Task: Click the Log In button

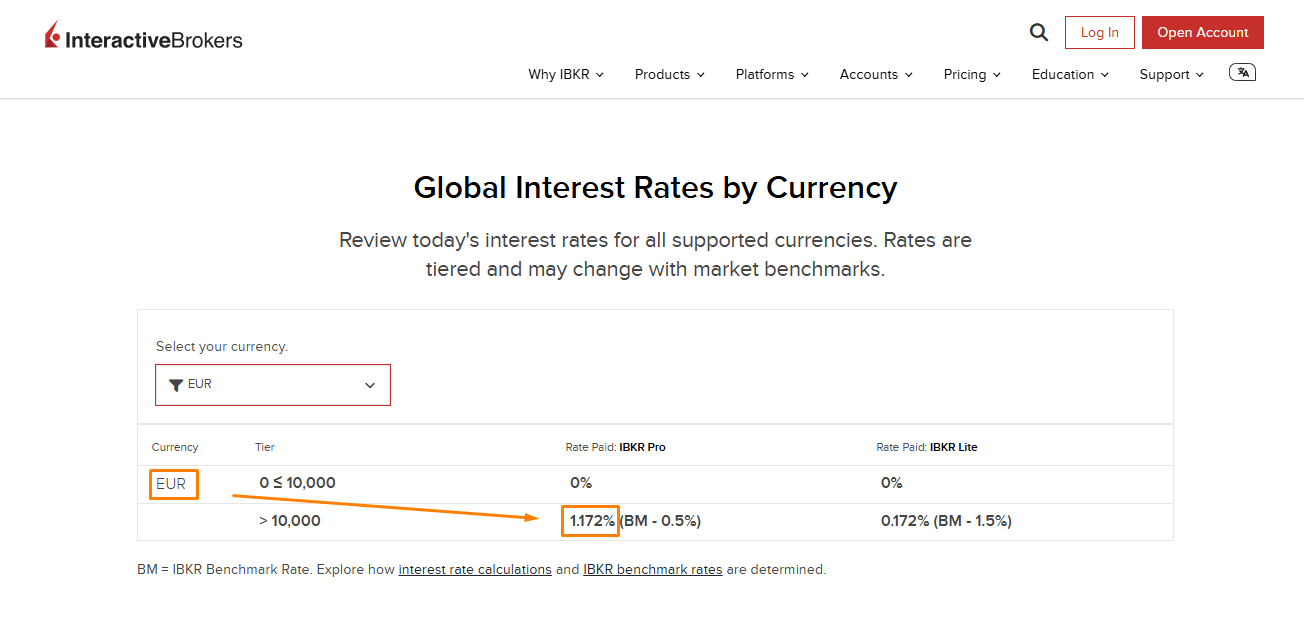Action: pos(1100,32)
